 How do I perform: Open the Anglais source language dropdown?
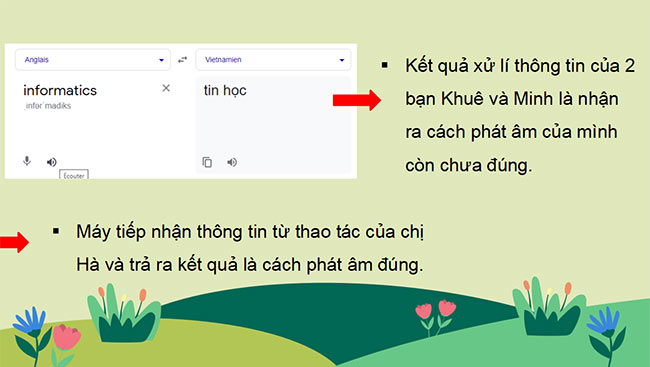[x=92, y=60]
